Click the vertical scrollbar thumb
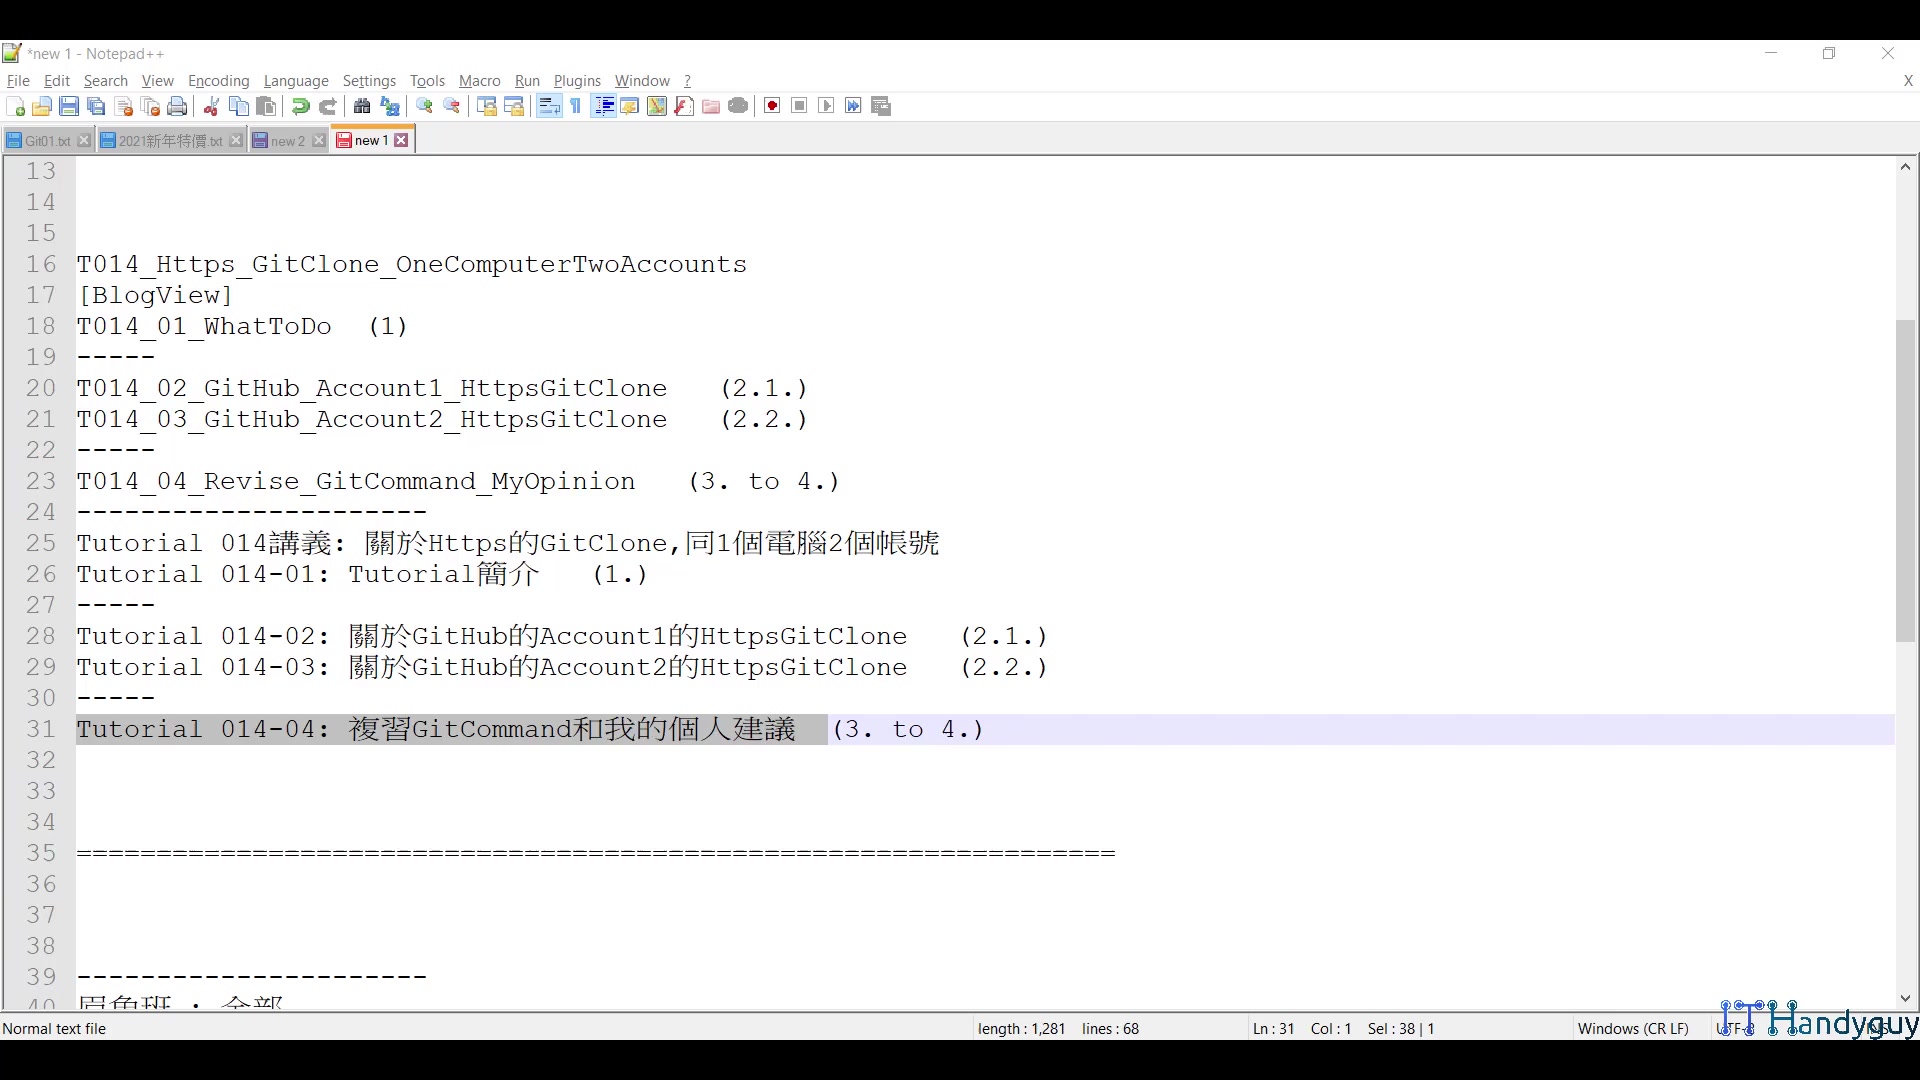 coord(1905,480)
